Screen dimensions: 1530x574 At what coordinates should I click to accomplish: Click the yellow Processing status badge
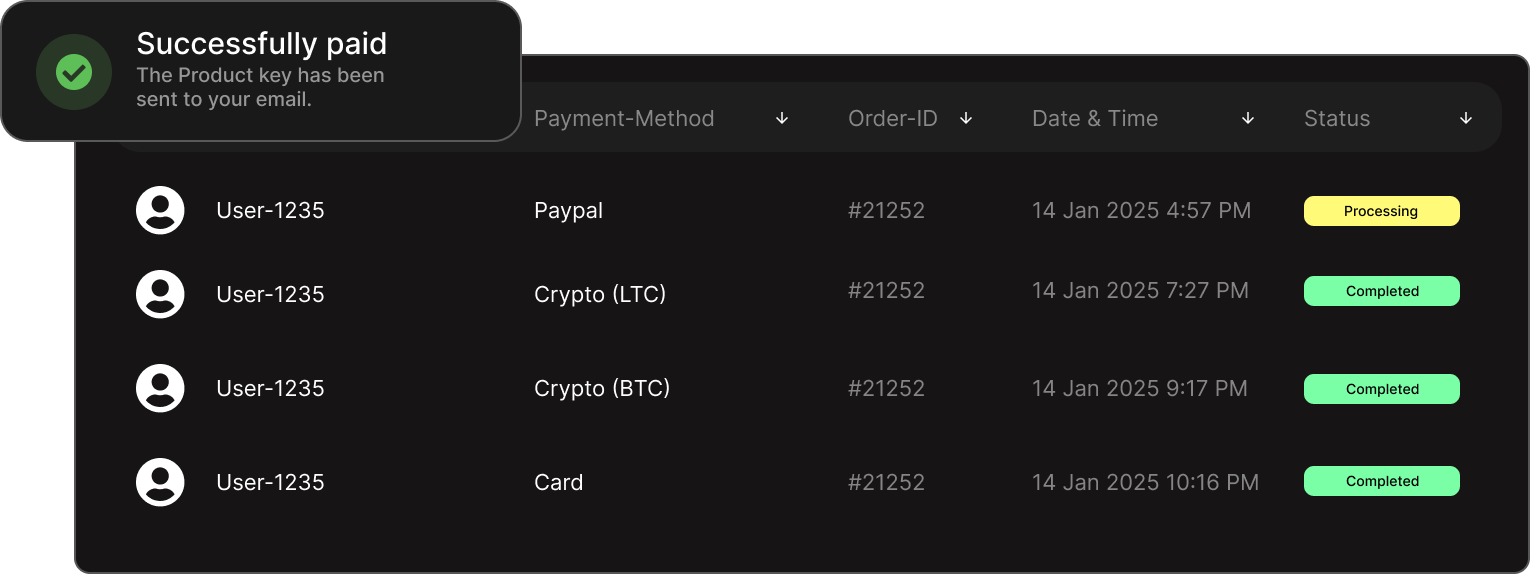tap(1381, 211)
